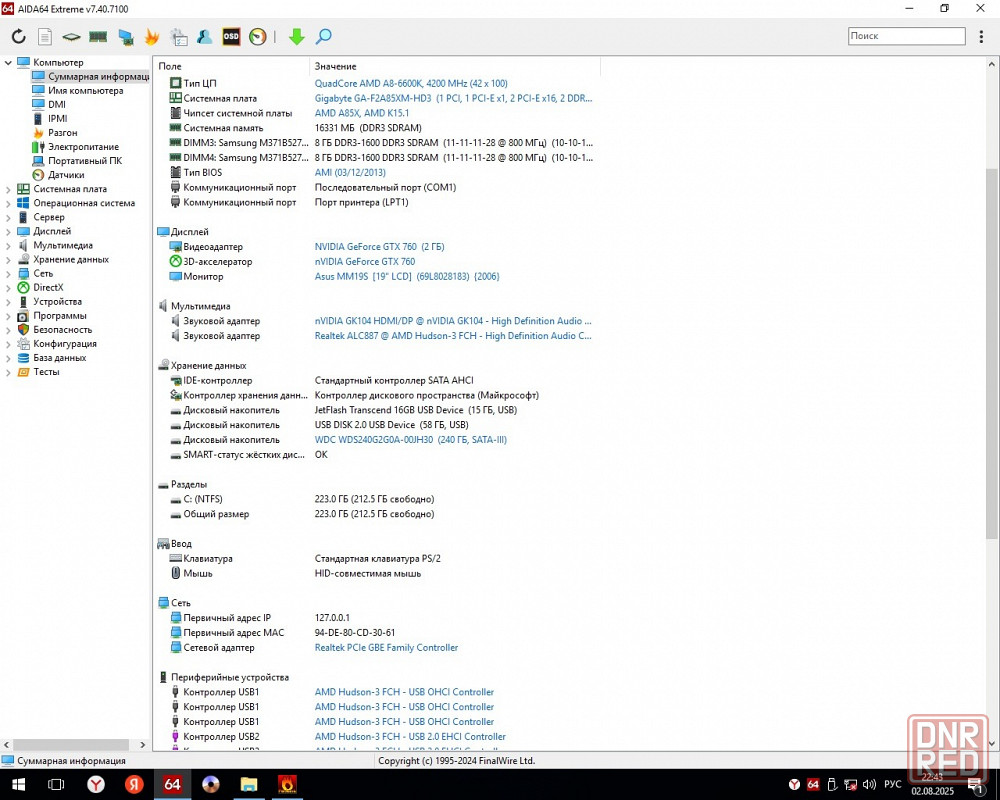Open the preferences checklist toolbar icon
1000x800 pixels.
[x=179, y=37]
